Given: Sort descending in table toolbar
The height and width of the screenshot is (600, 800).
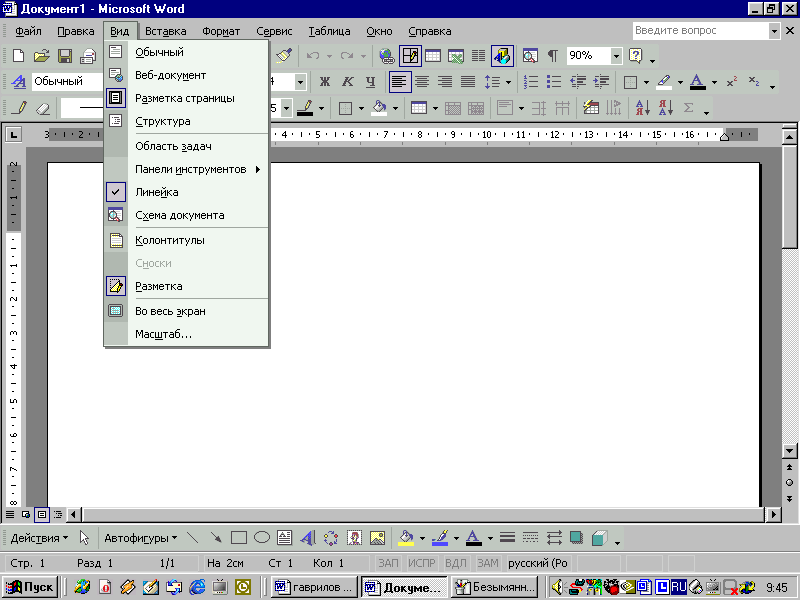Looking at the screenshot, I should 666,108.
